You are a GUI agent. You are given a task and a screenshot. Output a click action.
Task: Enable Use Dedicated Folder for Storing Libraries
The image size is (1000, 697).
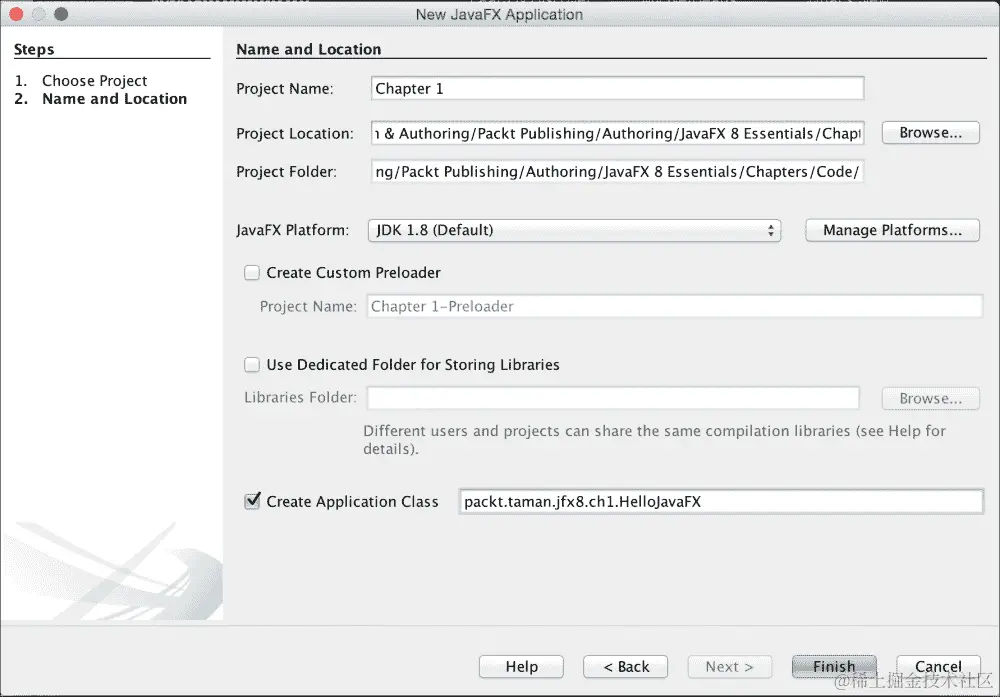tap(252, 365)
